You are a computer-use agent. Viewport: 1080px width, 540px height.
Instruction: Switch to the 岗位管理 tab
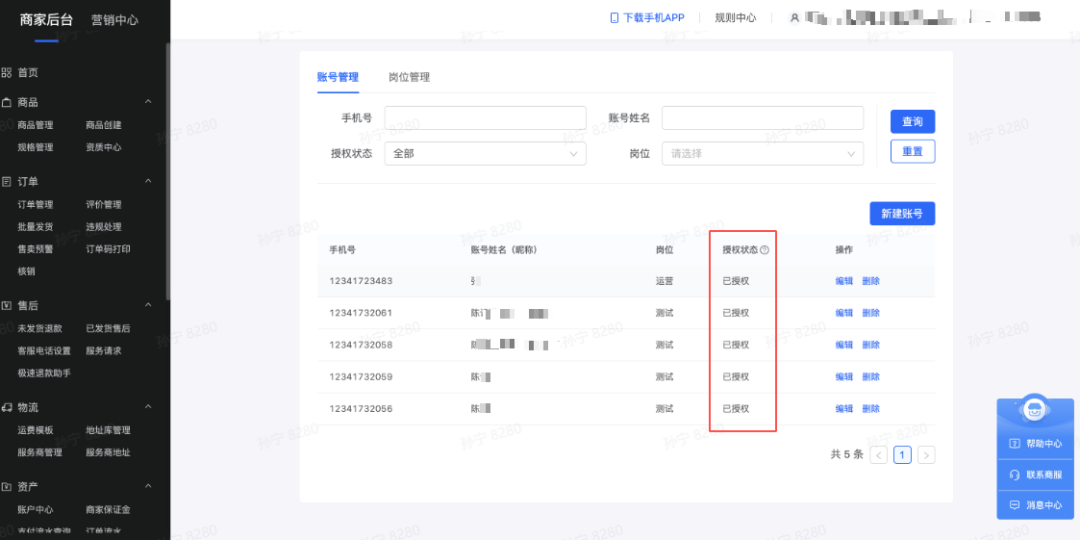tap(409, 77)
